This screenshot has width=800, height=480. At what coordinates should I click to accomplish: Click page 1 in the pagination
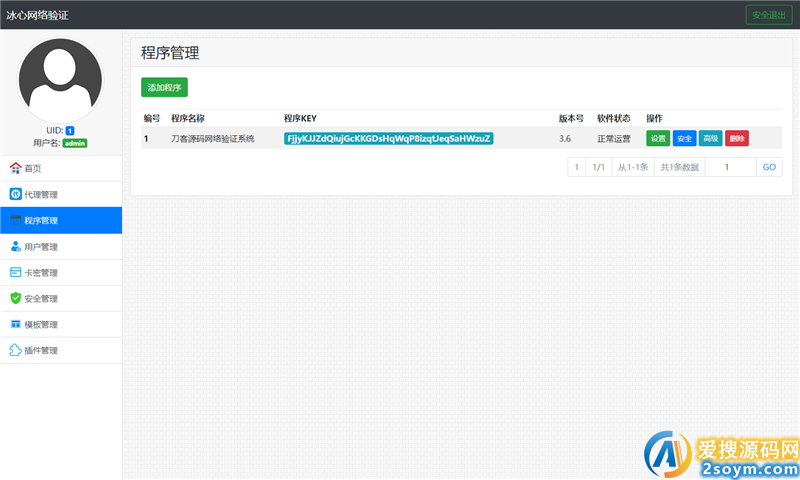coord(577,167)
